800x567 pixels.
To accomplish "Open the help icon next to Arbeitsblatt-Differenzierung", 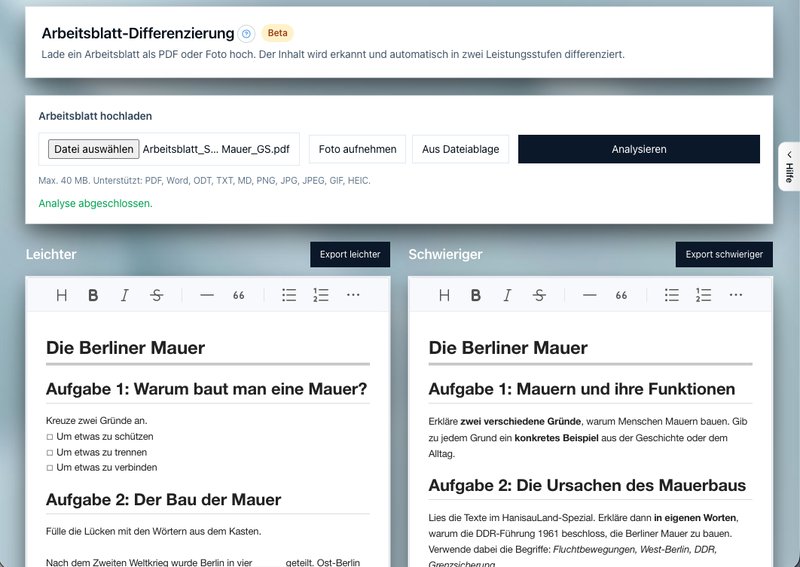I will [246, 34].
